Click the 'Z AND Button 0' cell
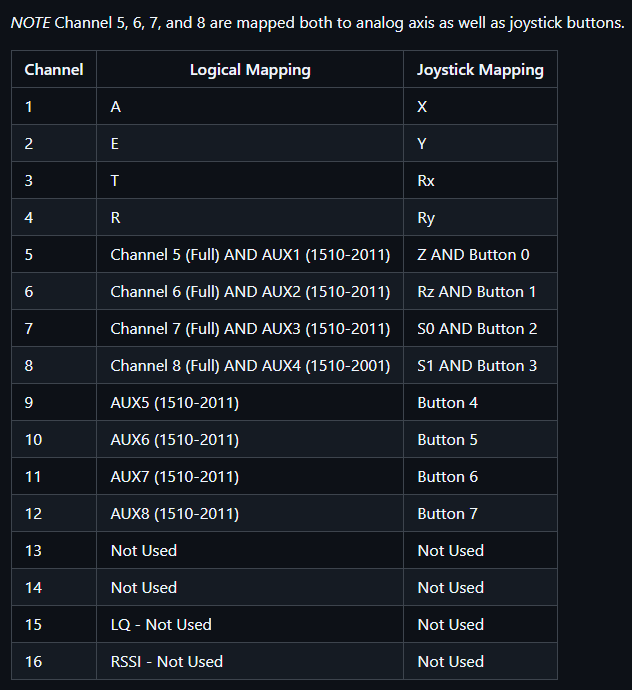The width and height of the screenshot is (632, 690). pyautogui.click(x=473, y=255)
